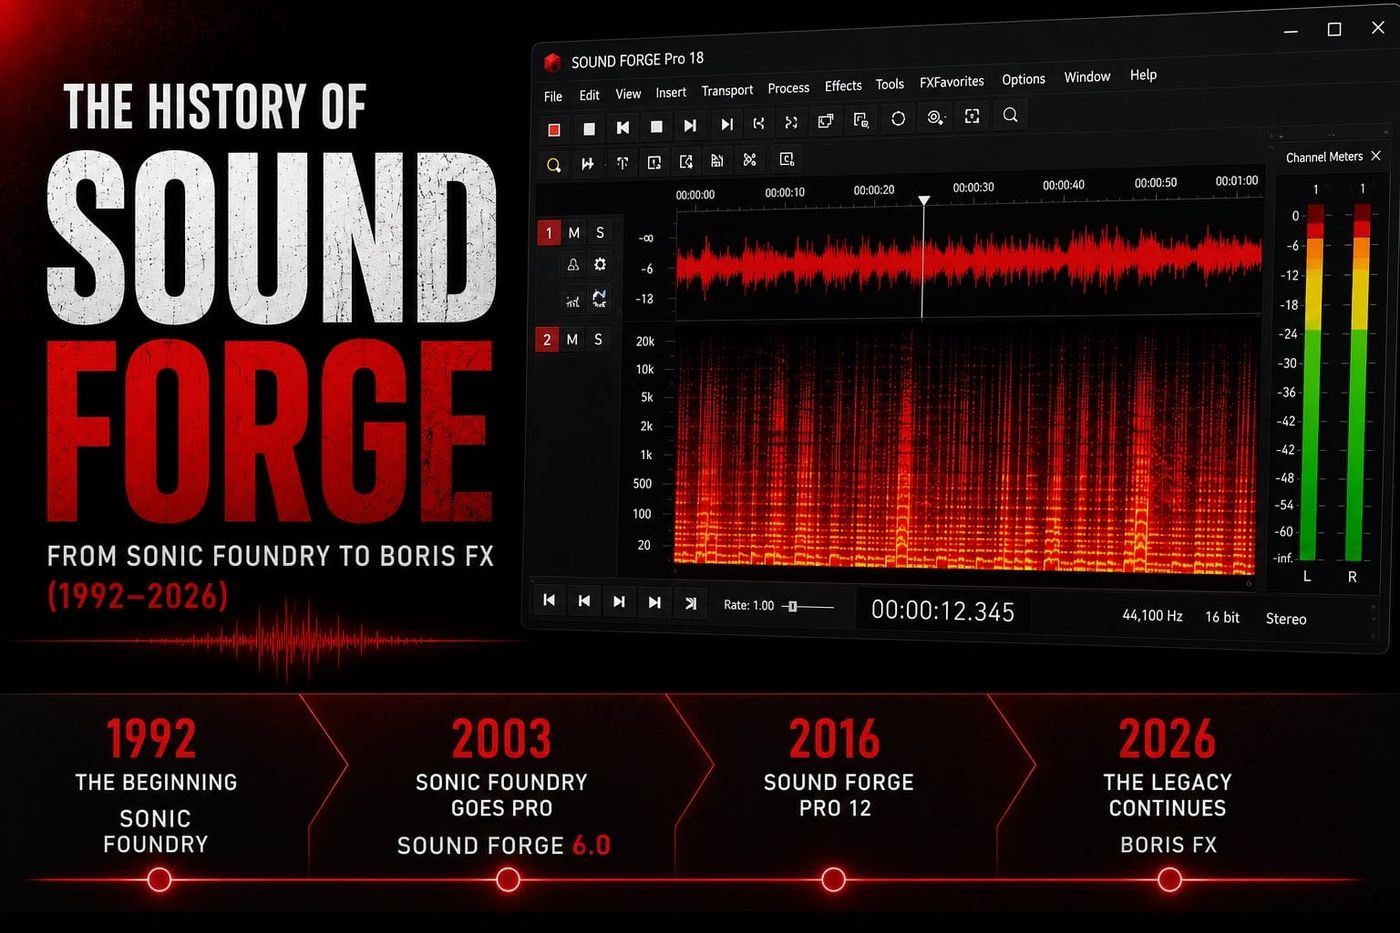Screen dimensions: 1400x933
Task: Click the spectrogram view in track 2
Action: 964,450
